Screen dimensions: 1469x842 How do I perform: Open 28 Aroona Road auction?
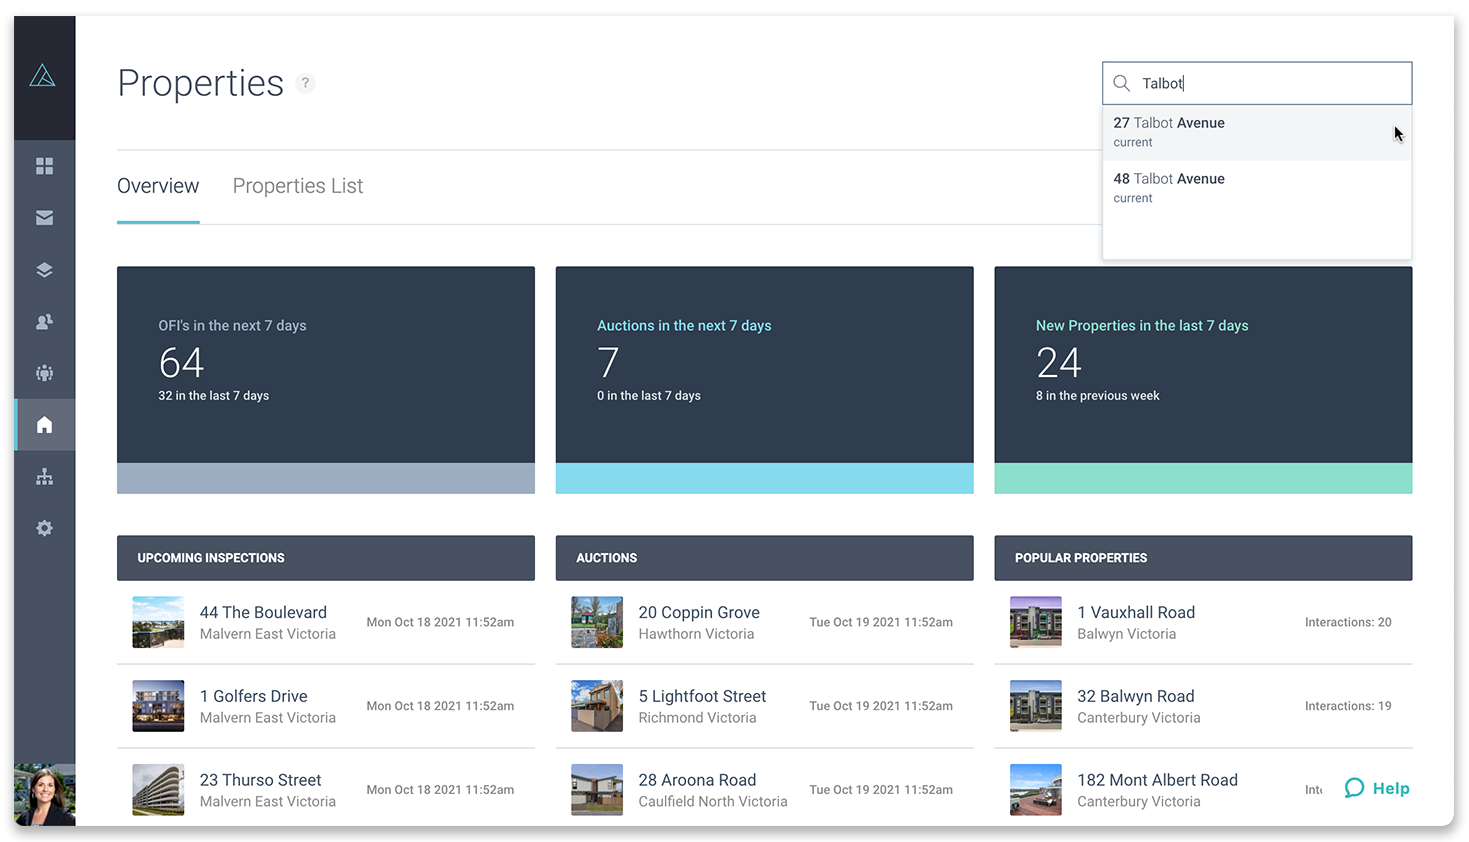(x=764, y=789)
